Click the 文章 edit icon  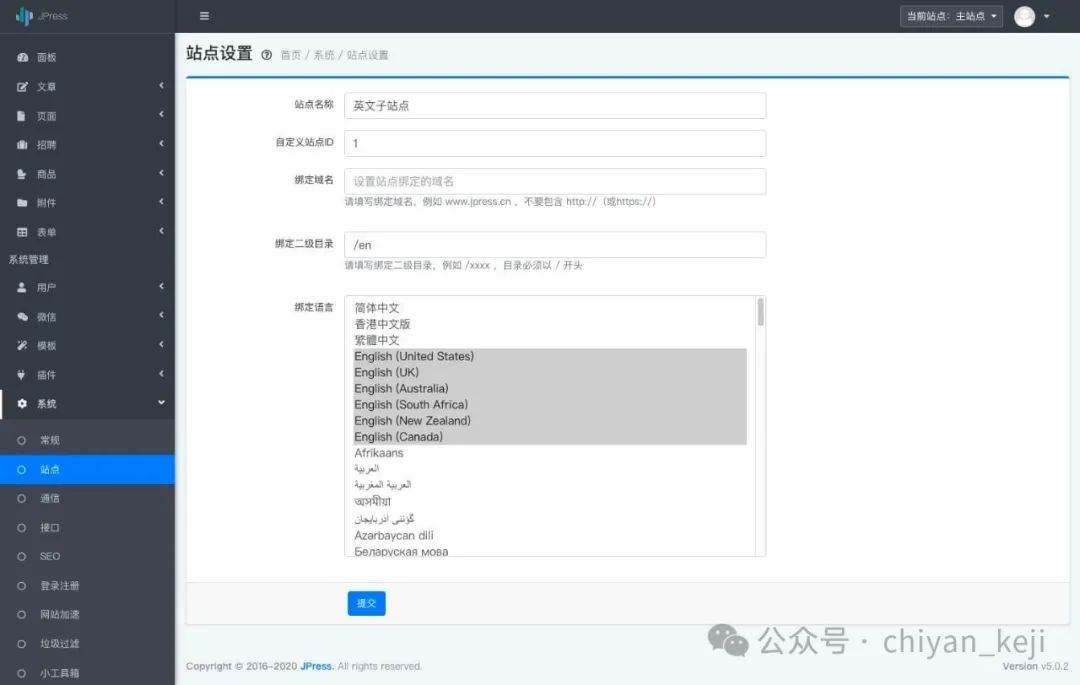[x=22, y=87]
